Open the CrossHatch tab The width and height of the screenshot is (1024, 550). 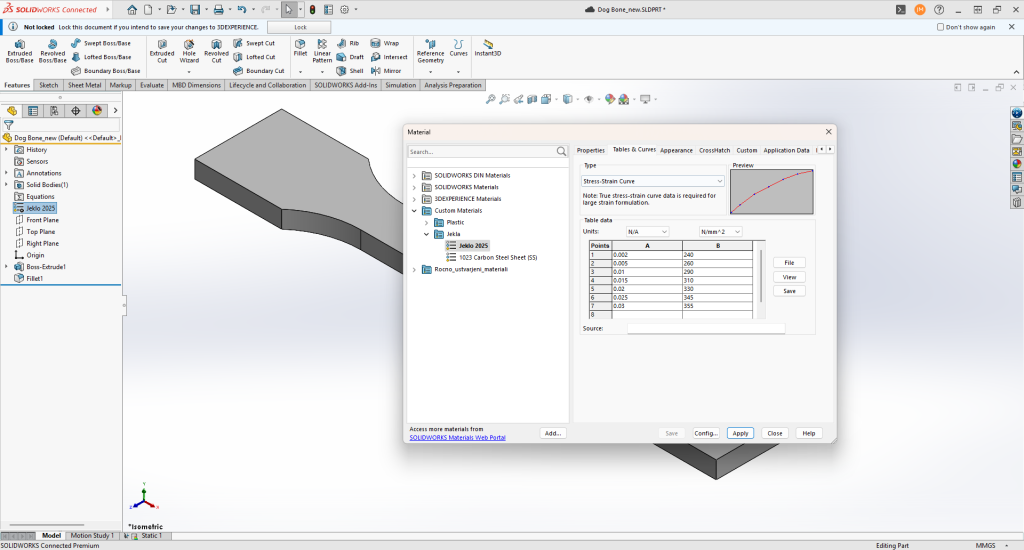tap(714, 150)
